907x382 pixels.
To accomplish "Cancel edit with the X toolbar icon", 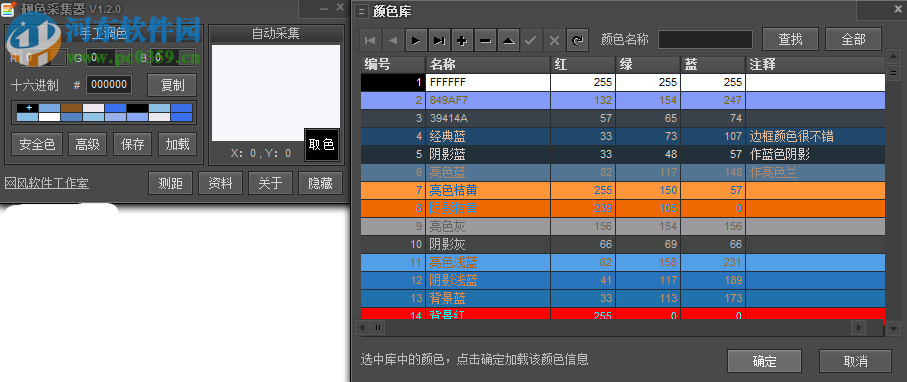I will point(554,40).
